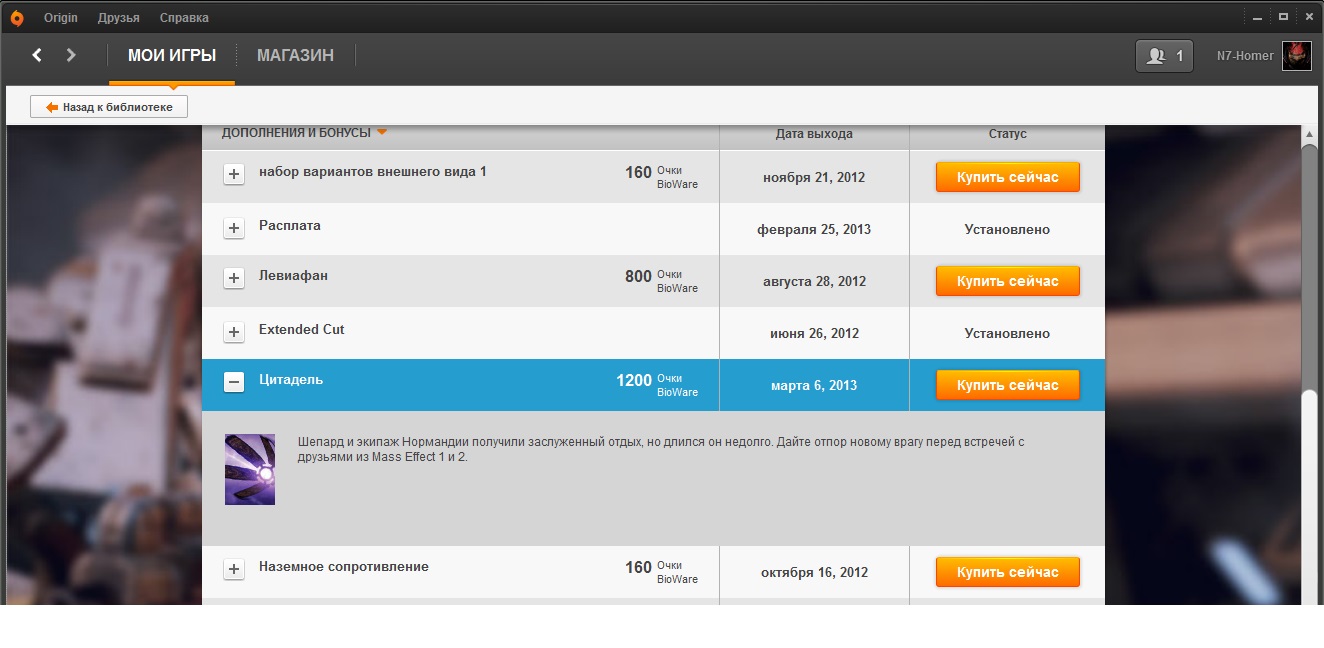Close the Origin window

1308,16
